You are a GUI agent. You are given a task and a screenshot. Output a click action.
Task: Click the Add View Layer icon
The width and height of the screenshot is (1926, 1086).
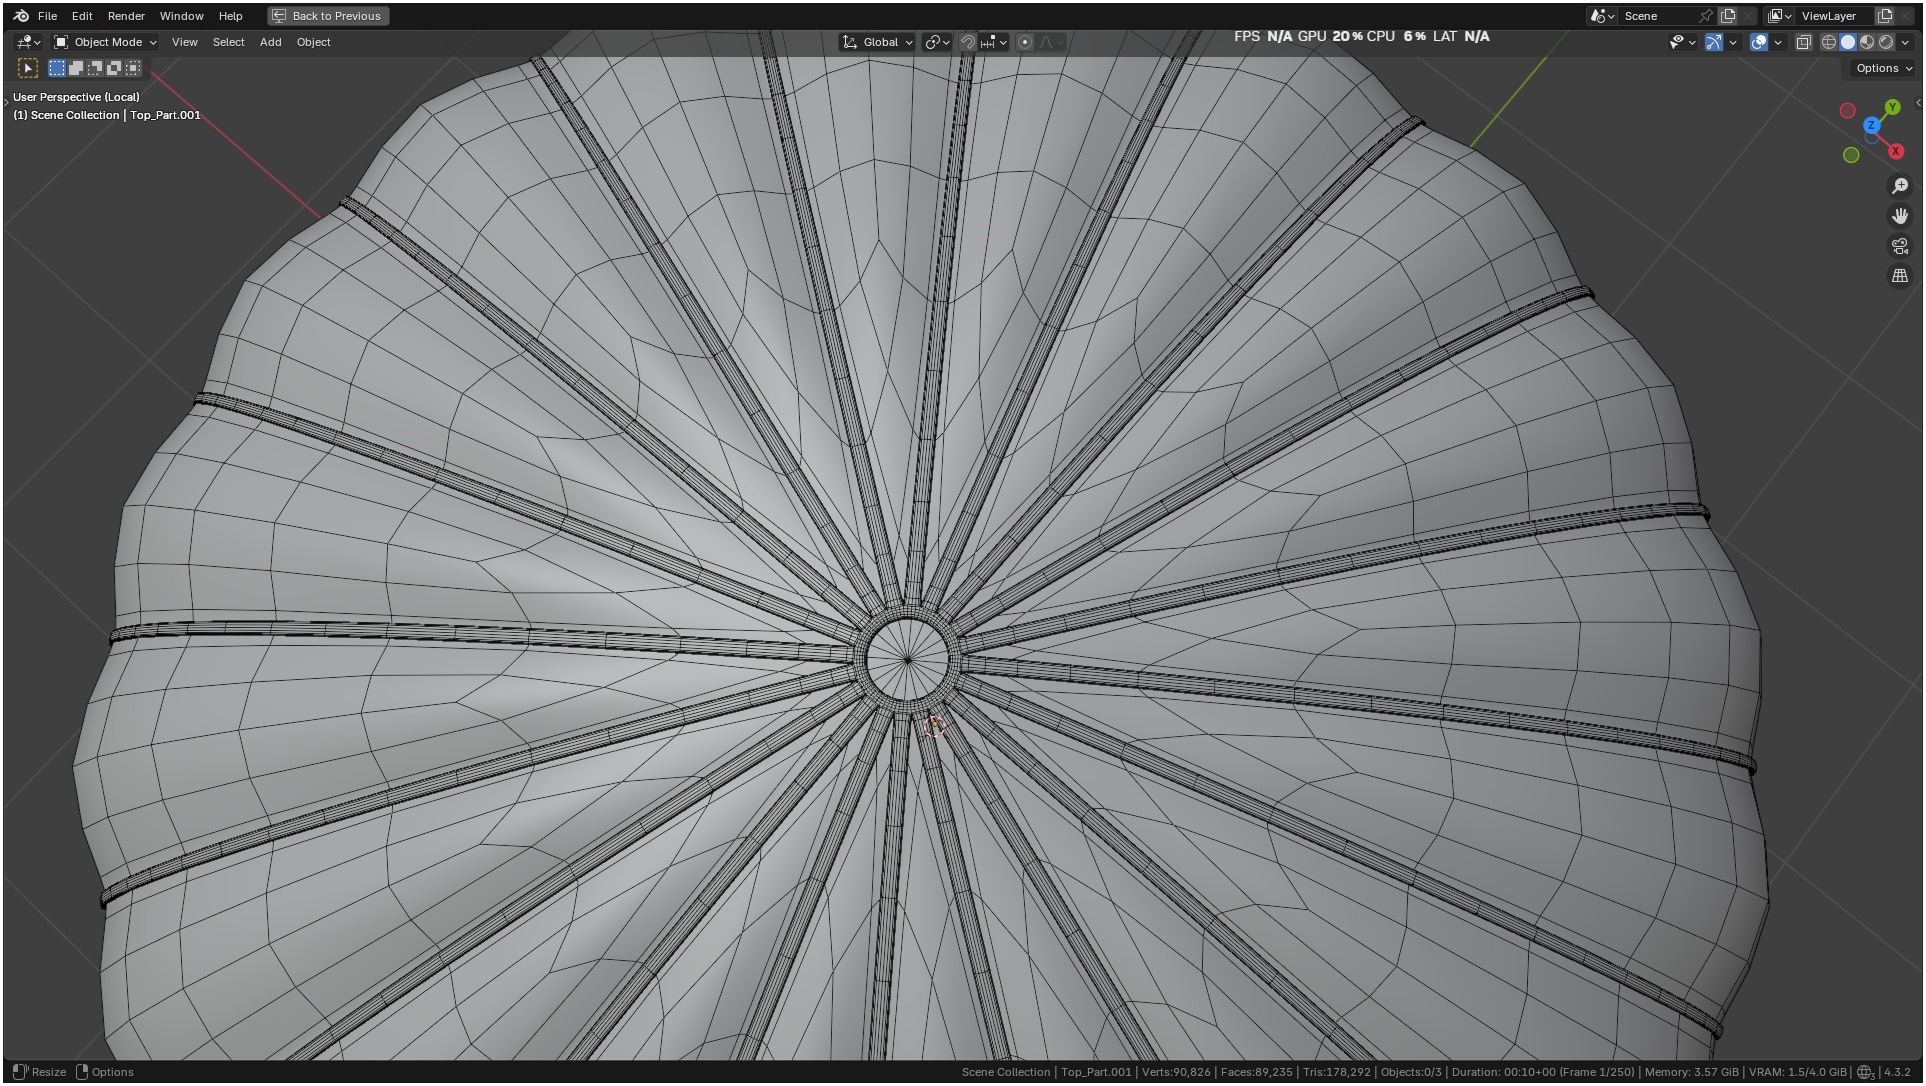(x=1885, y=16)
